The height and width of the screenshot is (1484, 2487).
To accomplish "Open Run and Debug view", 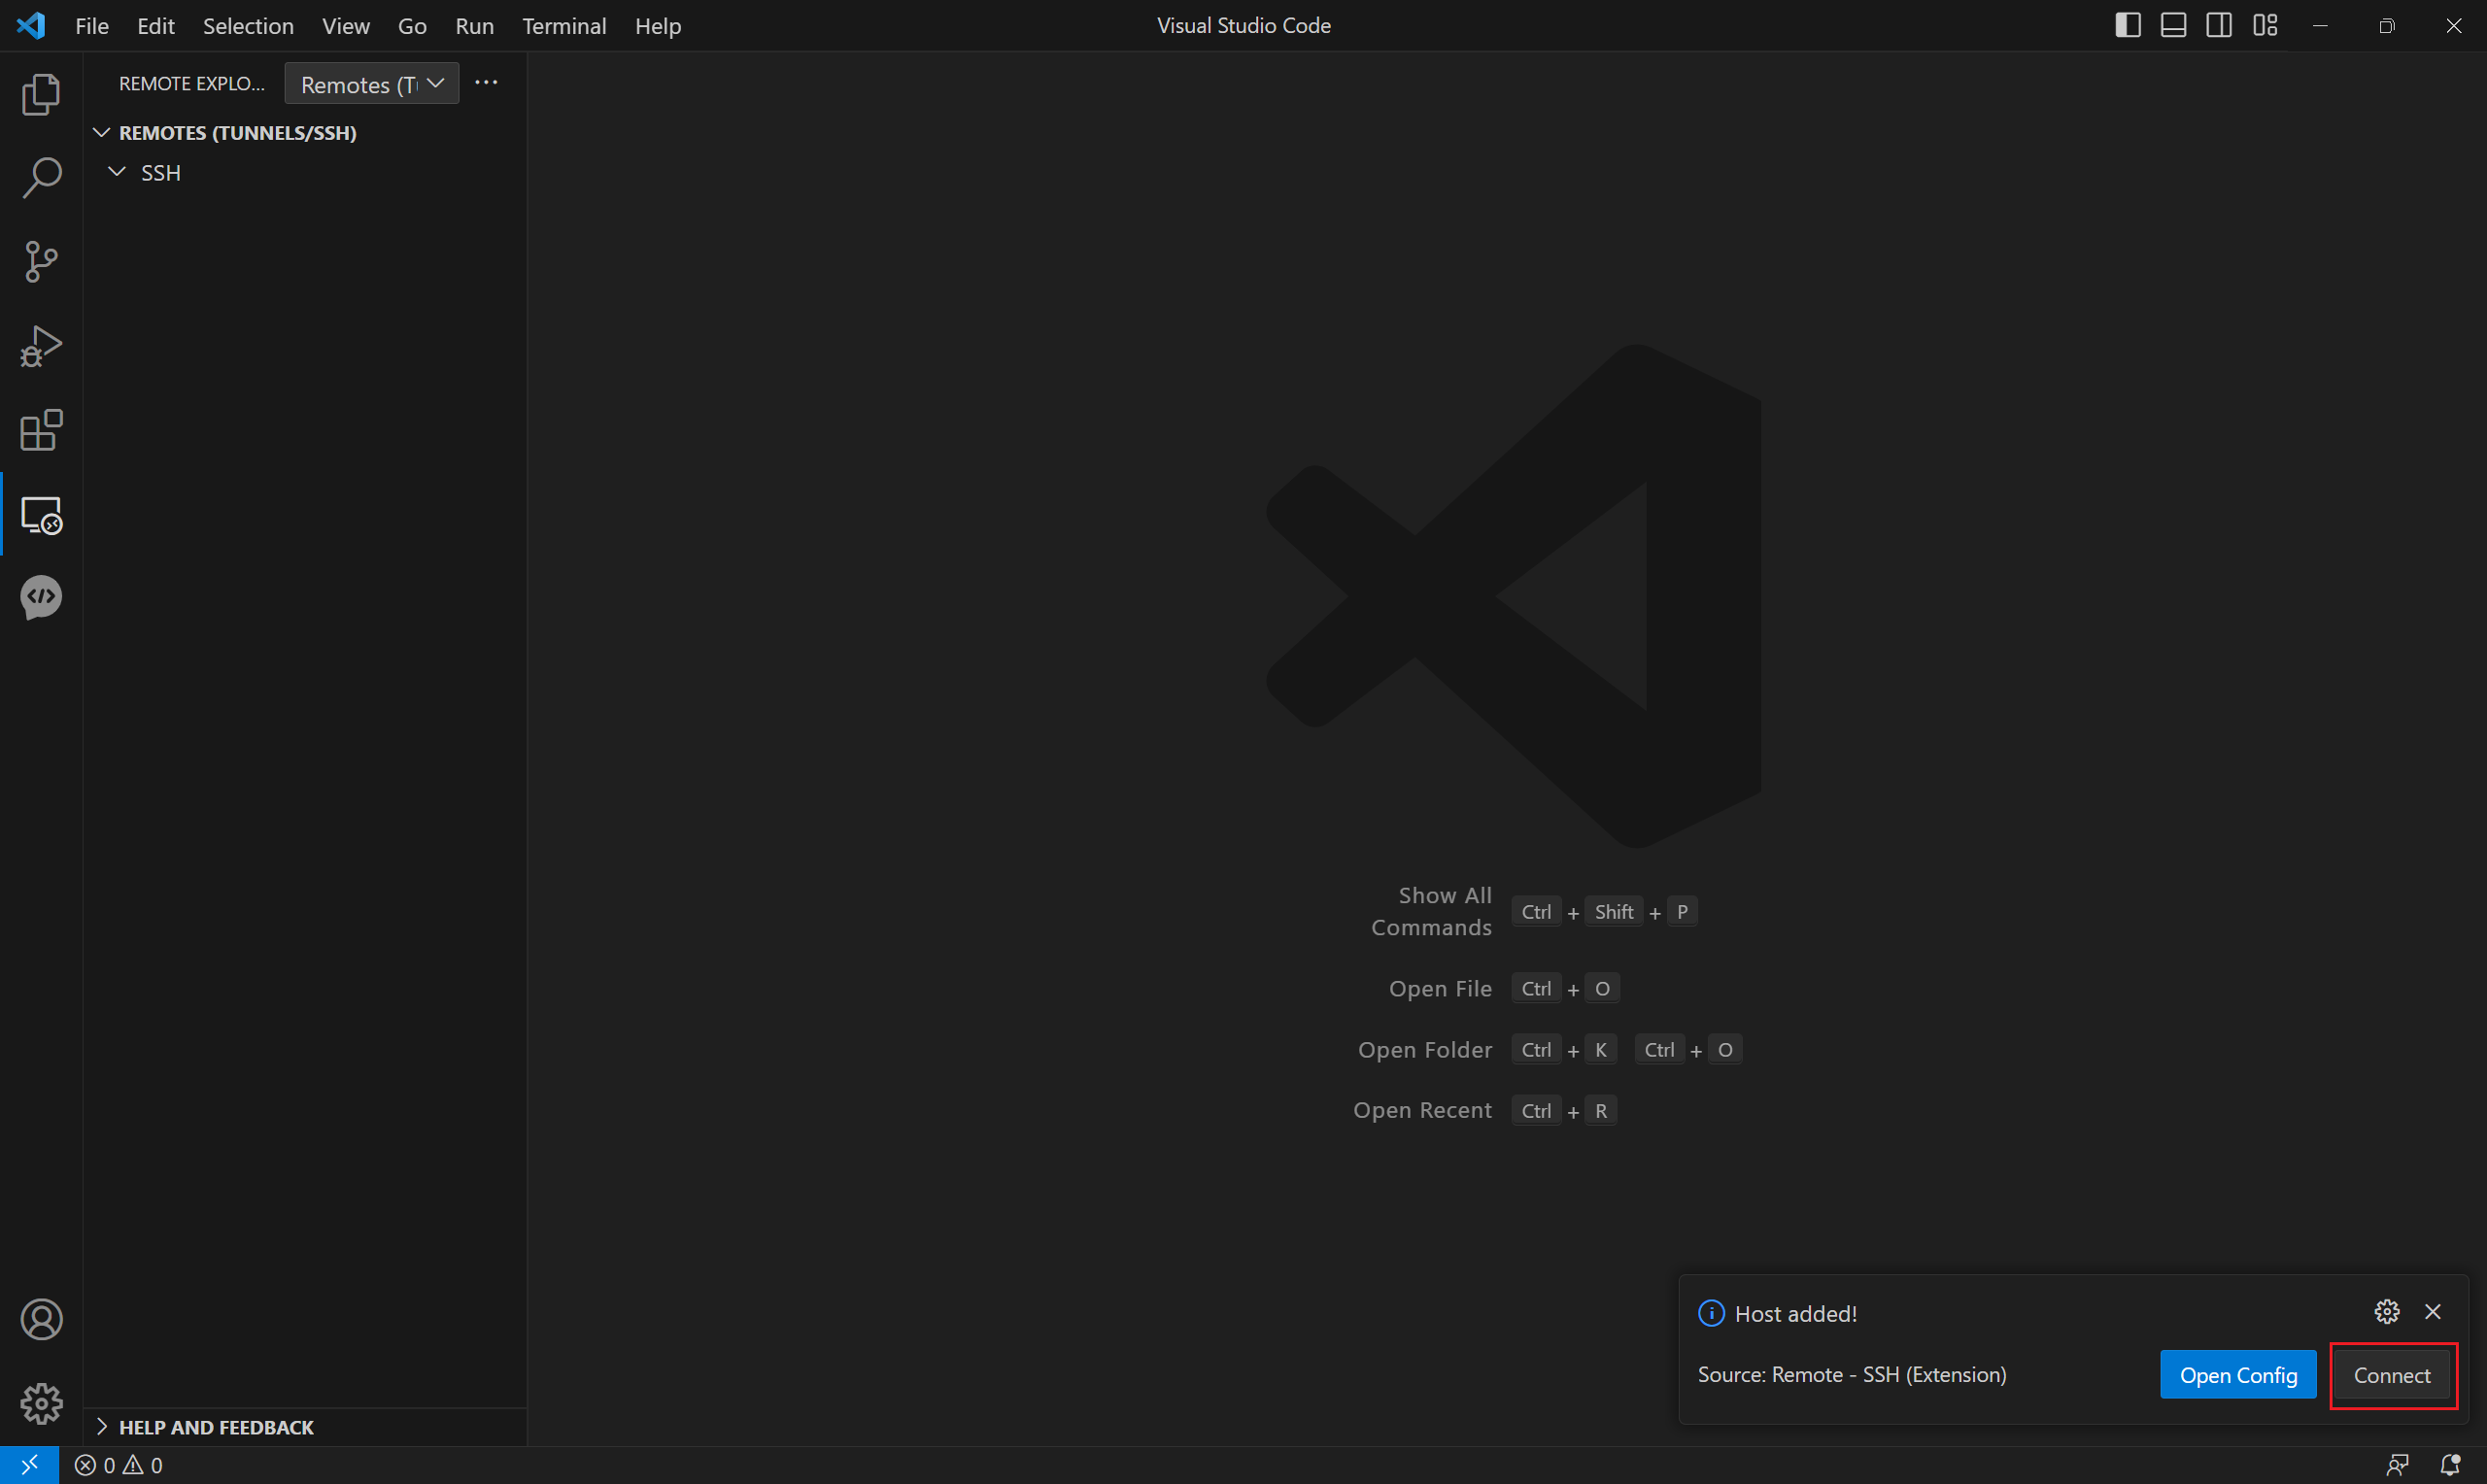I will (41, 346).
